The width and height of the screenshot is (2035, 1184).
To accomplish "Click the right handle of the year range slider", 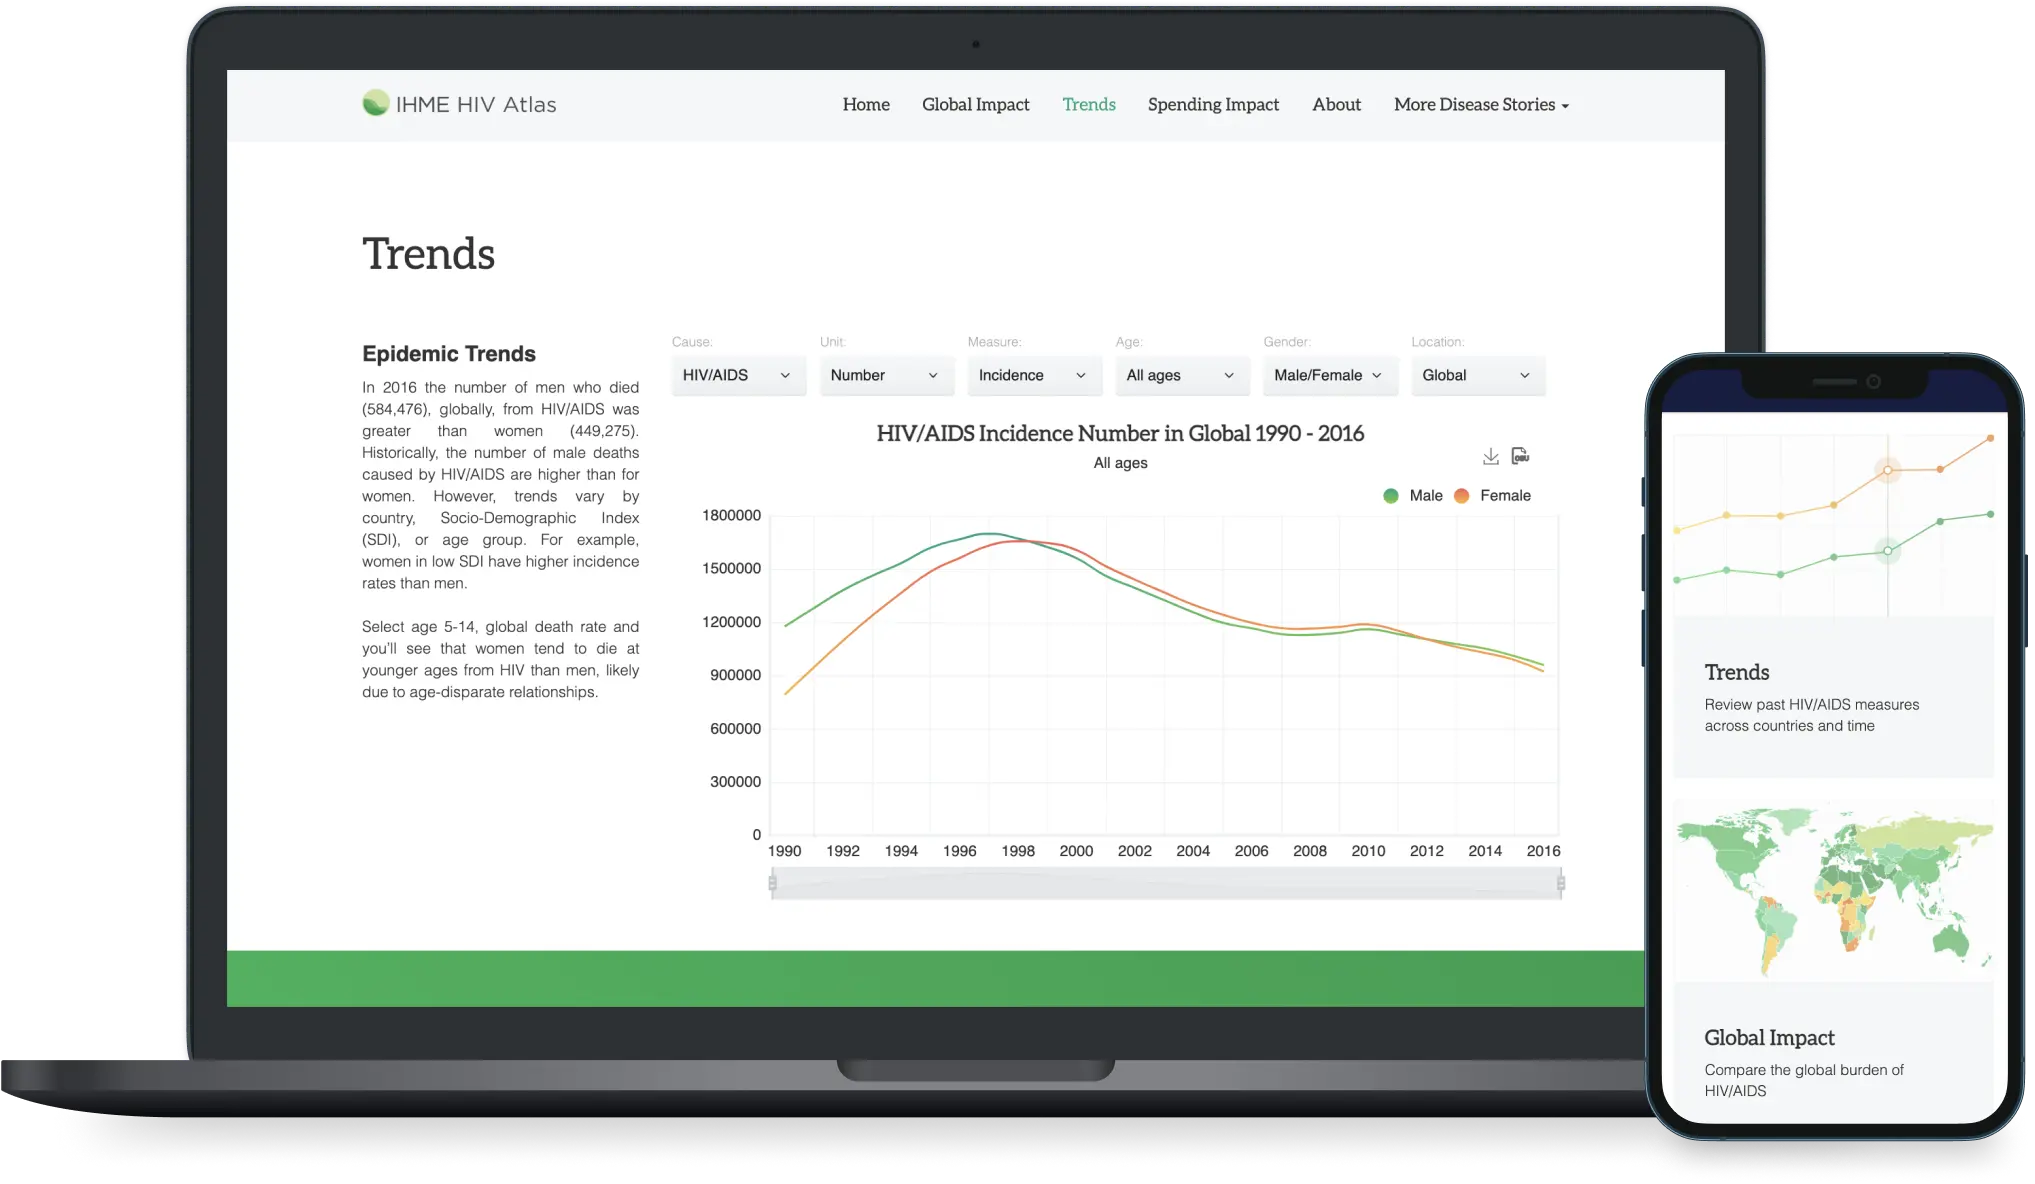I will point(1560,883).
